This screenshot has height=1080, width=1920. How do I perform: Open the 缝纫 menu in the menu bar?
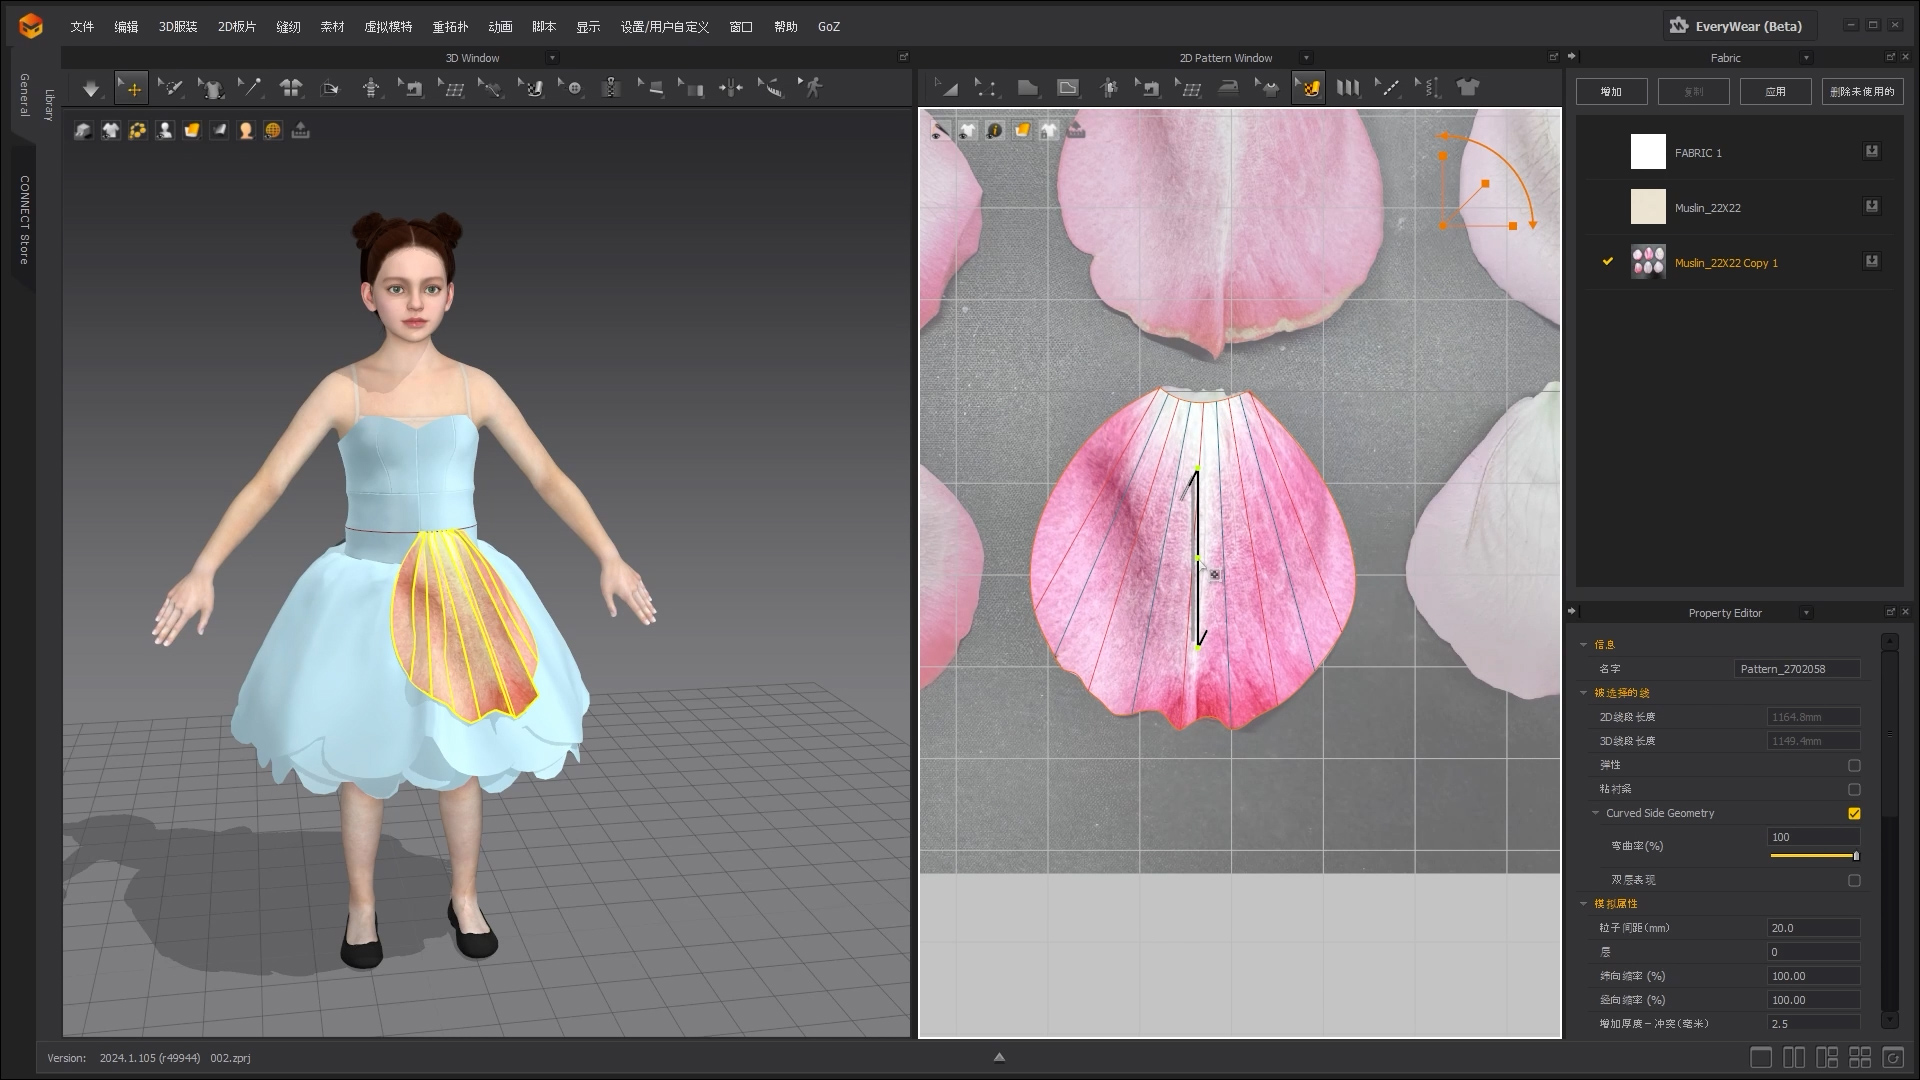(x=289, y=27)
